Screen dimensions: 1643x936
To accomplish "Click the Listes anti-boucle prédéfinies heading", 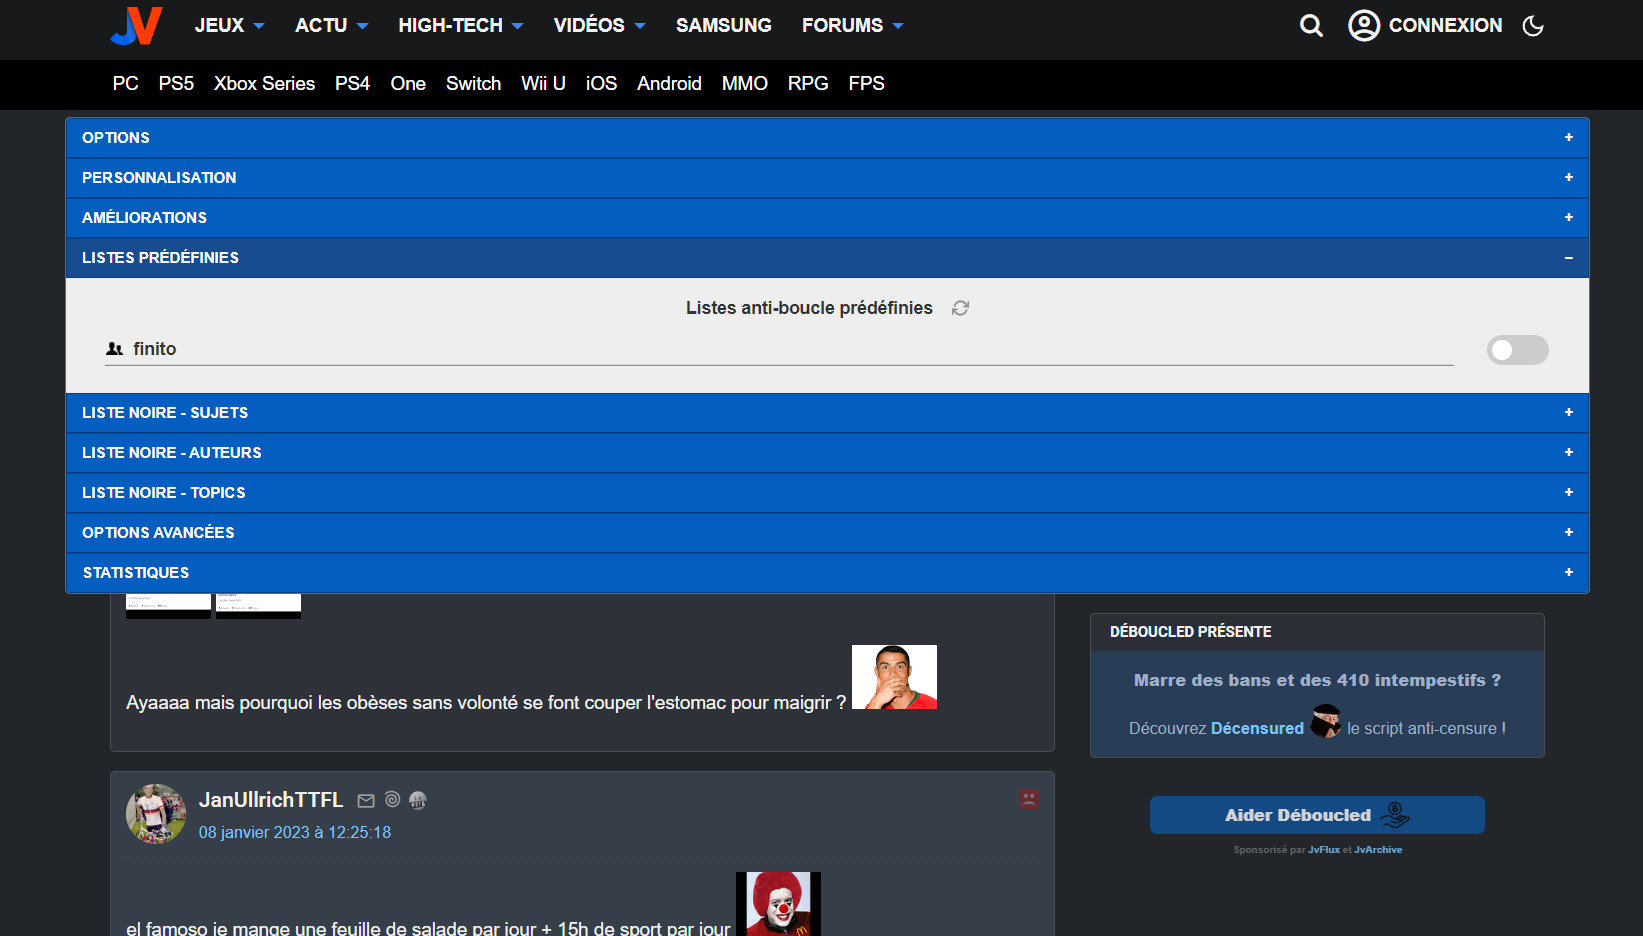I will click(x=809, y=308).
